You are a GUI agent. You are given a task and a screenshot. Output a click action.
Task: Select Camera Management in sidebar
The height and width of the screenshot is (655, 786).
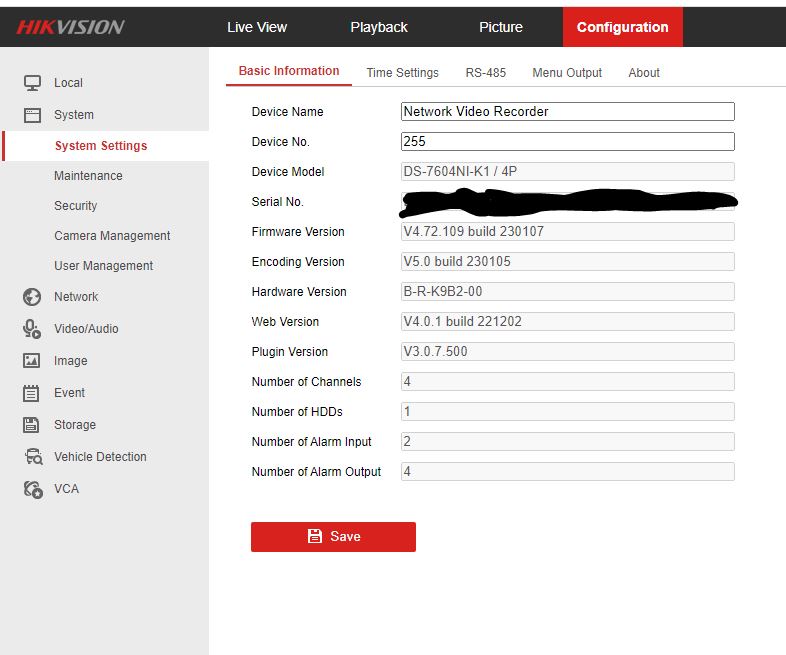[x=112, y=236]
